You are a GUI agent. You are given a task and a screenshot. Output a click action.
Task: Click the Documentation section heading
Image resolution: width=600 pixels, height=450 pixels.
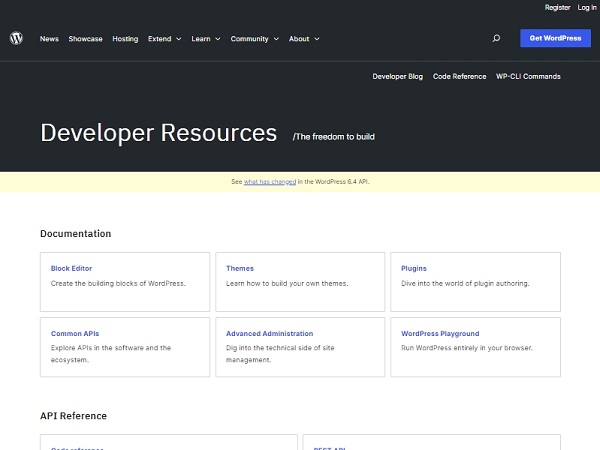pyautogui.click(x=76, y=233)
